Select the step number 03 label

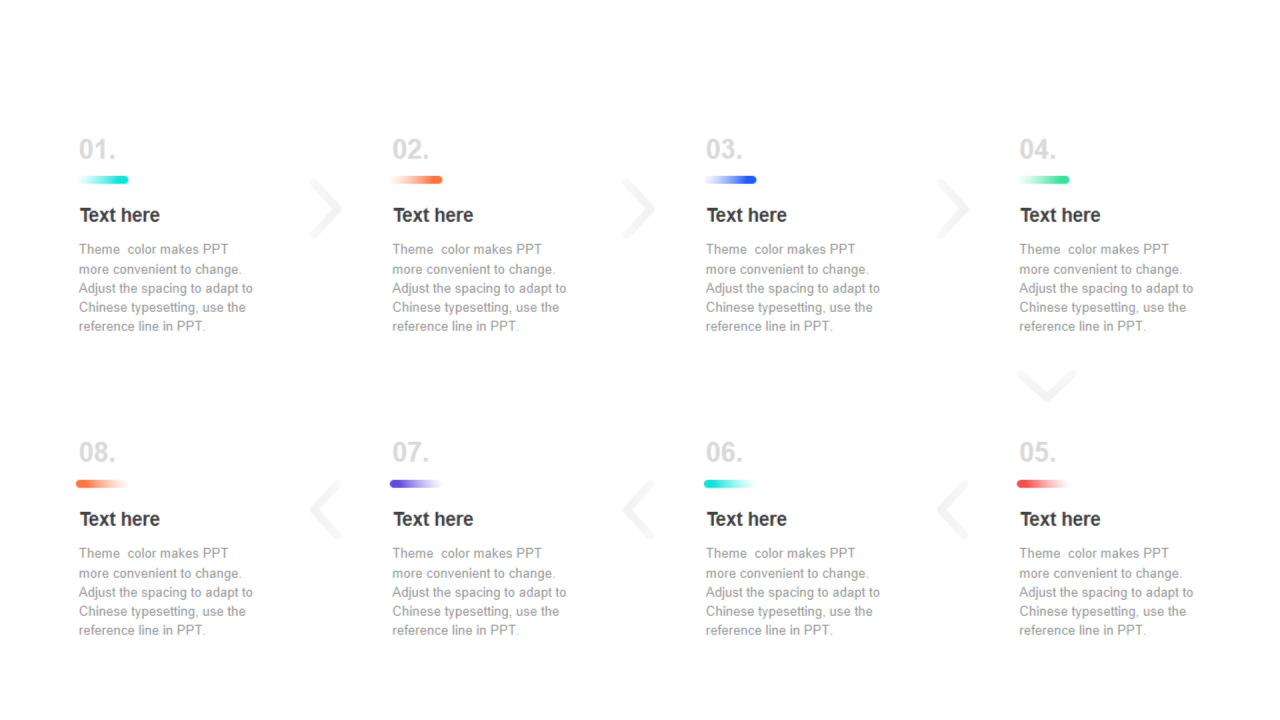(724, 150)
